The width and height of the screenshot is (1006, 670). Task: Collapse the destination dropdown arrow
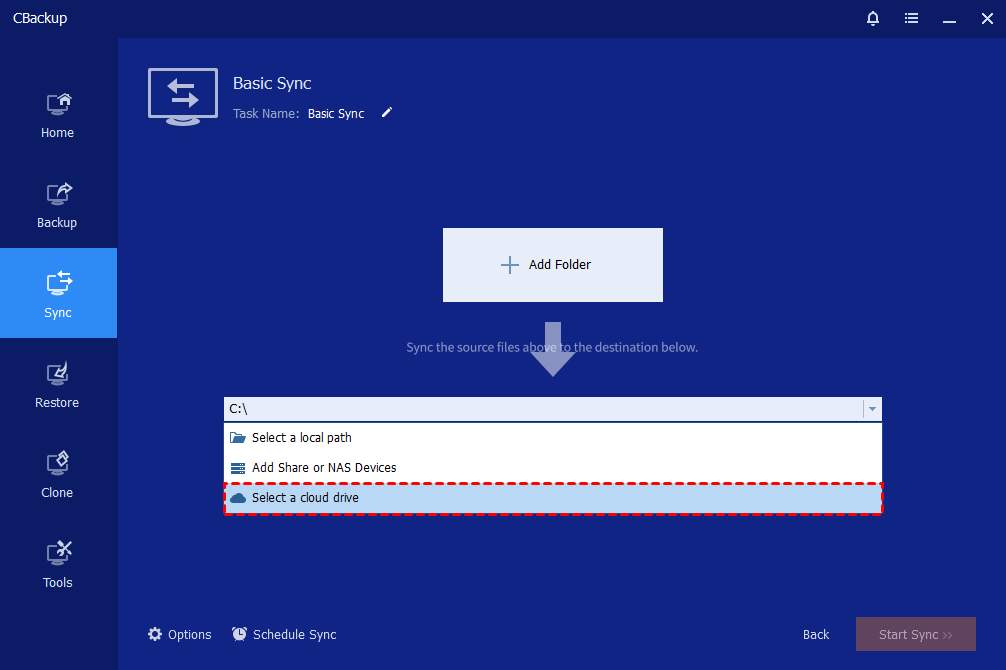pos(872,409)
